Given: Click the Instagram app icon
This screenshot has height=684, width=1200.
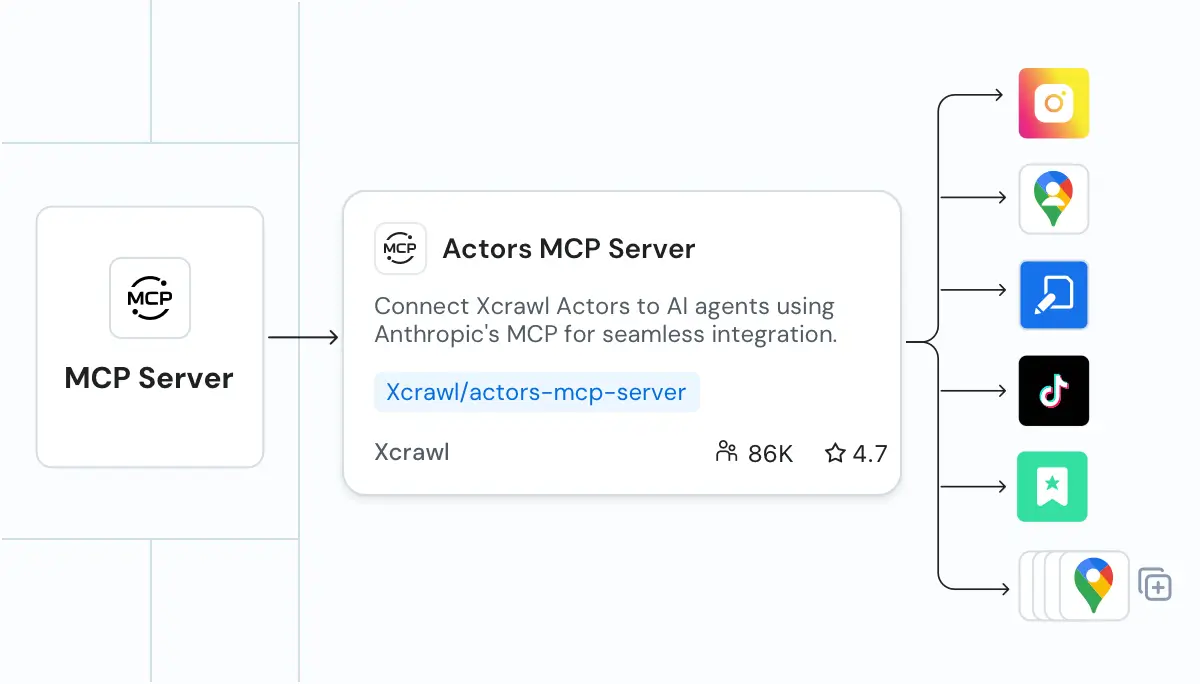Looking at the screenshot, I should click(1053, 103).
